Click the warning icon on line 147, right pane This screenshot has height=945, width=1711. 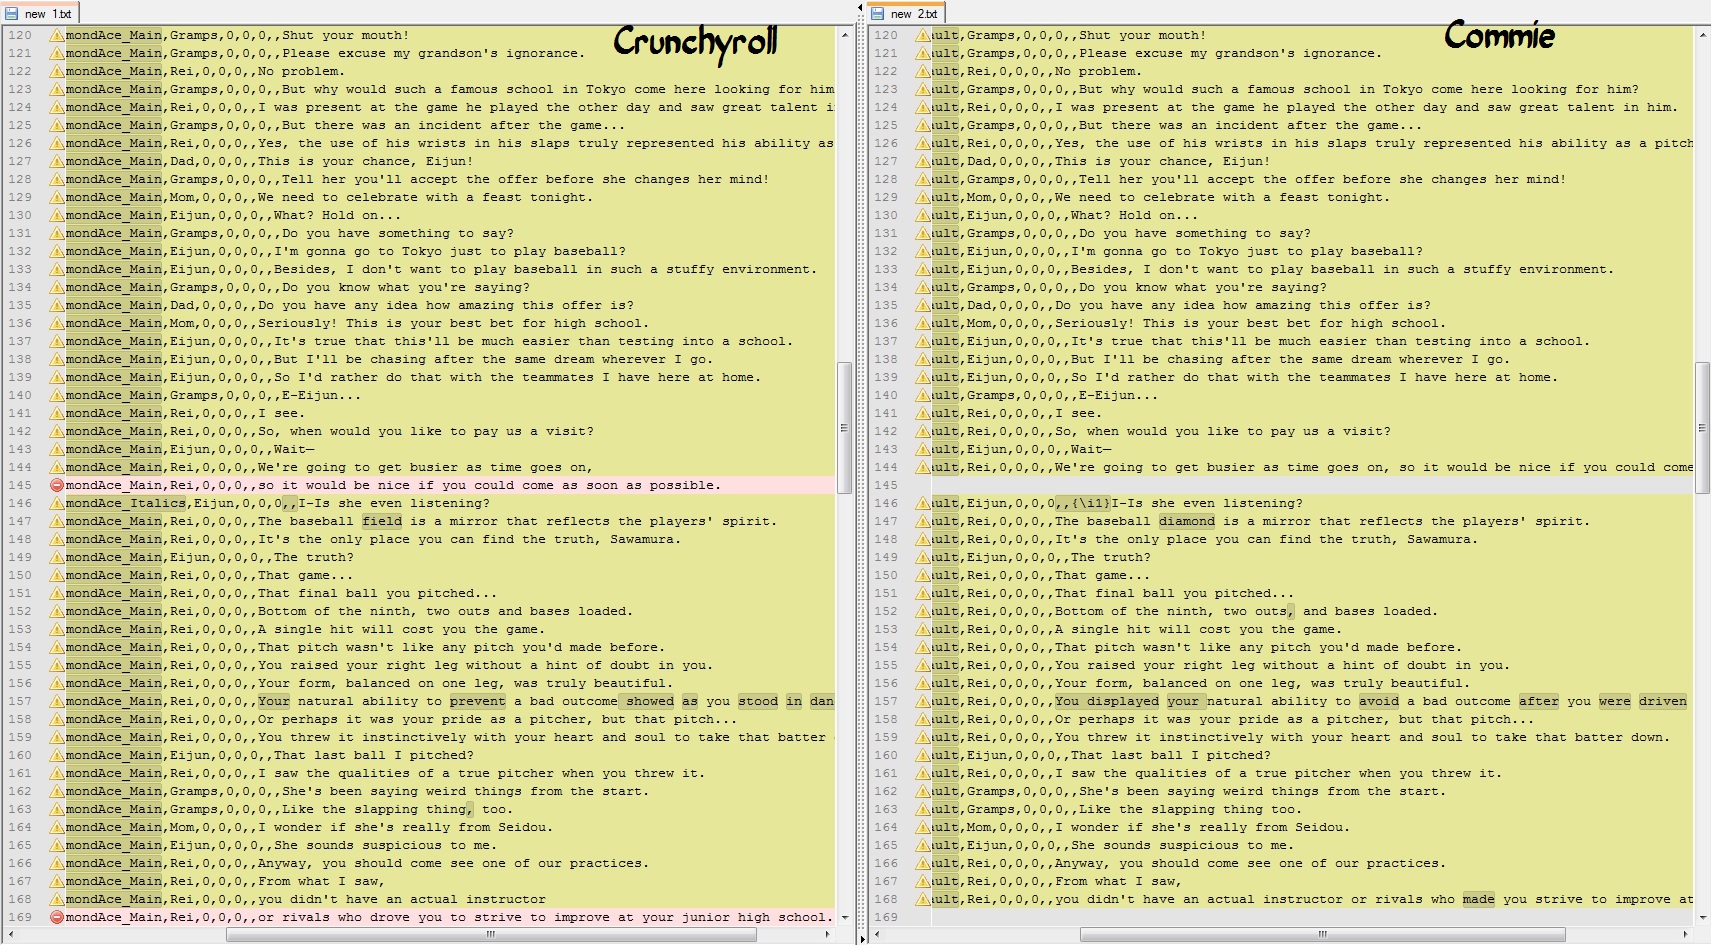tap(923, 521)
